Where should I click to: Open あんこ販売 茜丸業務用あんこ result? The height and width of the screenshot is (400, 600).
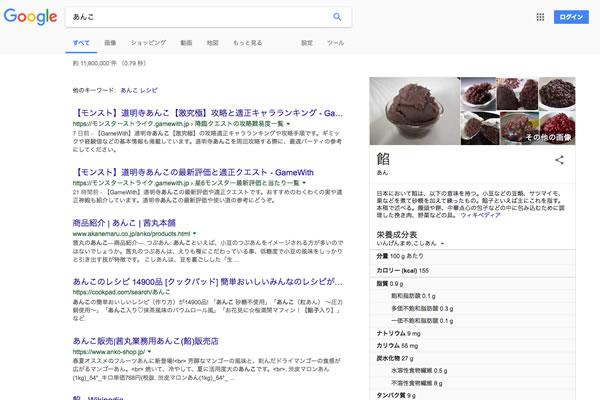[145, 341]
